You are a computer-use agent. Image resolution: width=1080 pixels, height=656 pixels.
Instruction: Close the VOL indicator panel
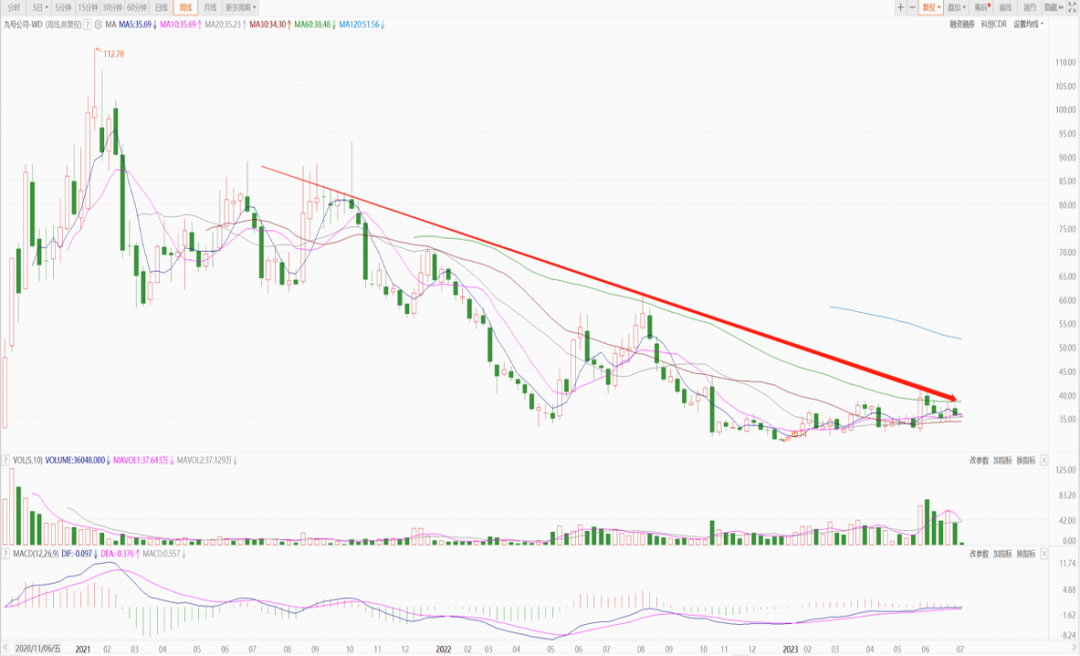point(1044,460)
